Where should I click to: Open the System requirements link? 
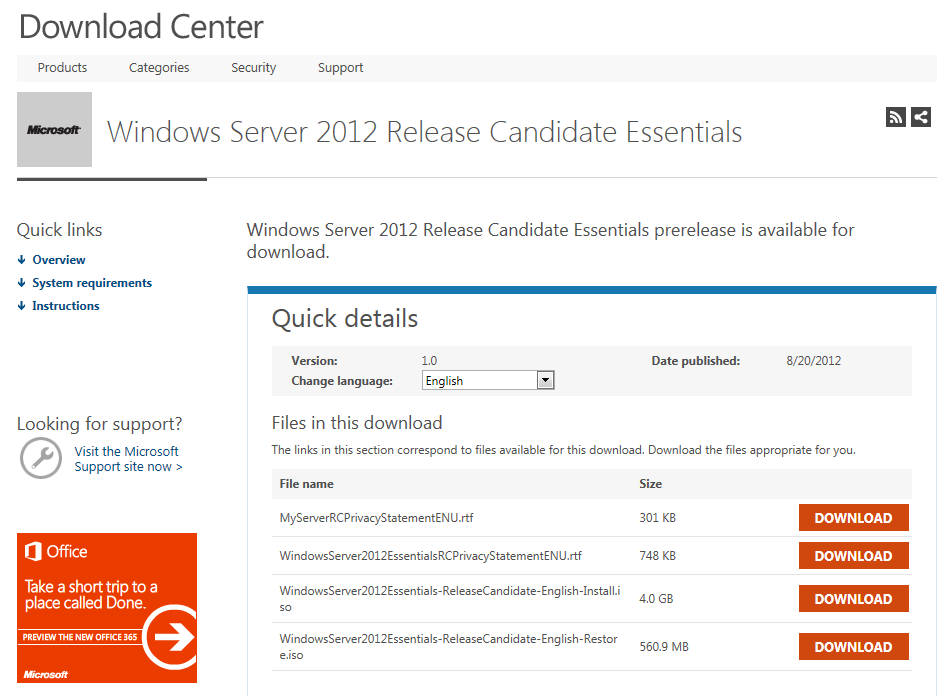92,282
